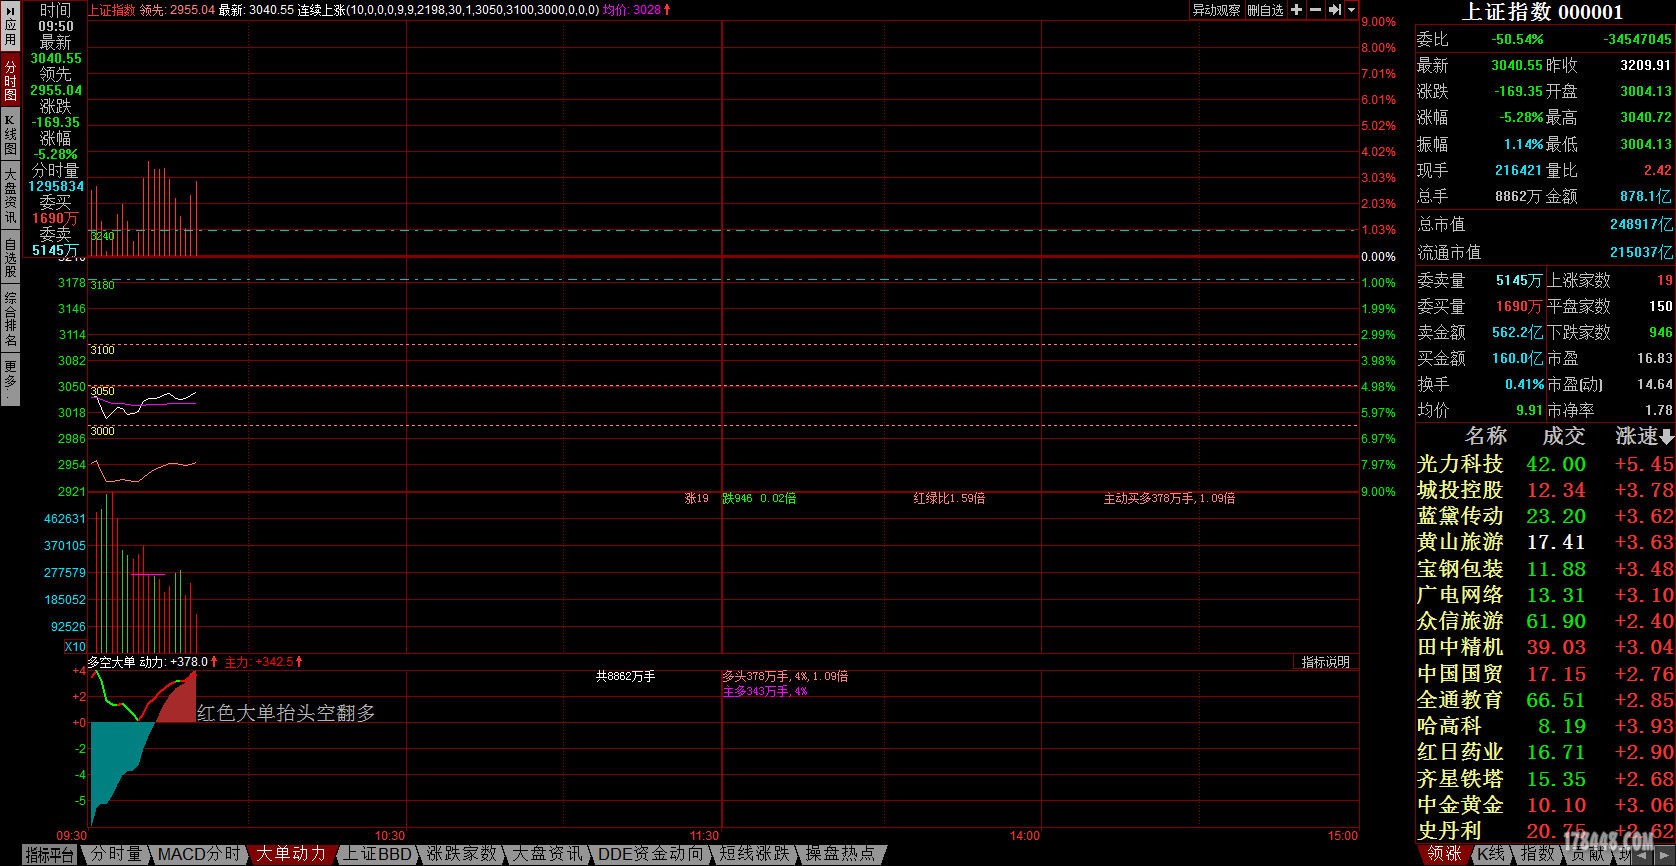Click the 上证指数 000001 title
Screen dimensions: 1676x866
[x=1543, y=12]
